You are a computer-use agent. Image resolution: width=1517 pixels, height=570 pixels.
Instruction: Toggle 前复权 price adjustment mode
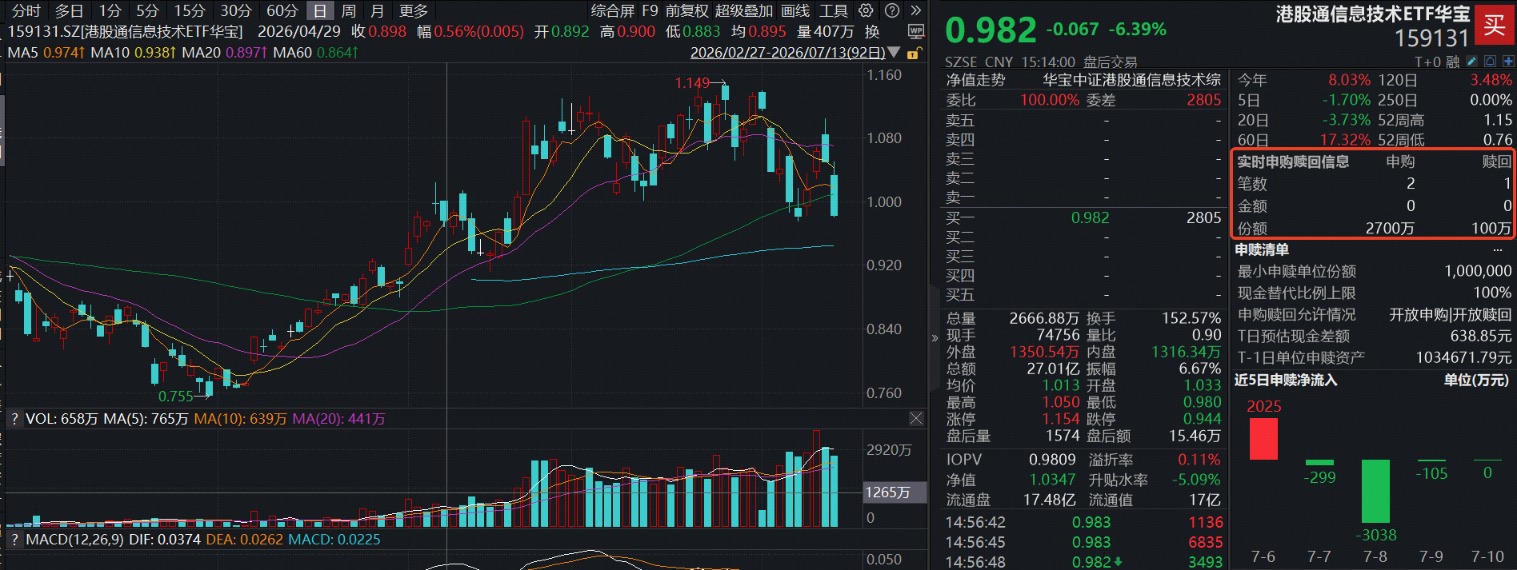[687, 11]
